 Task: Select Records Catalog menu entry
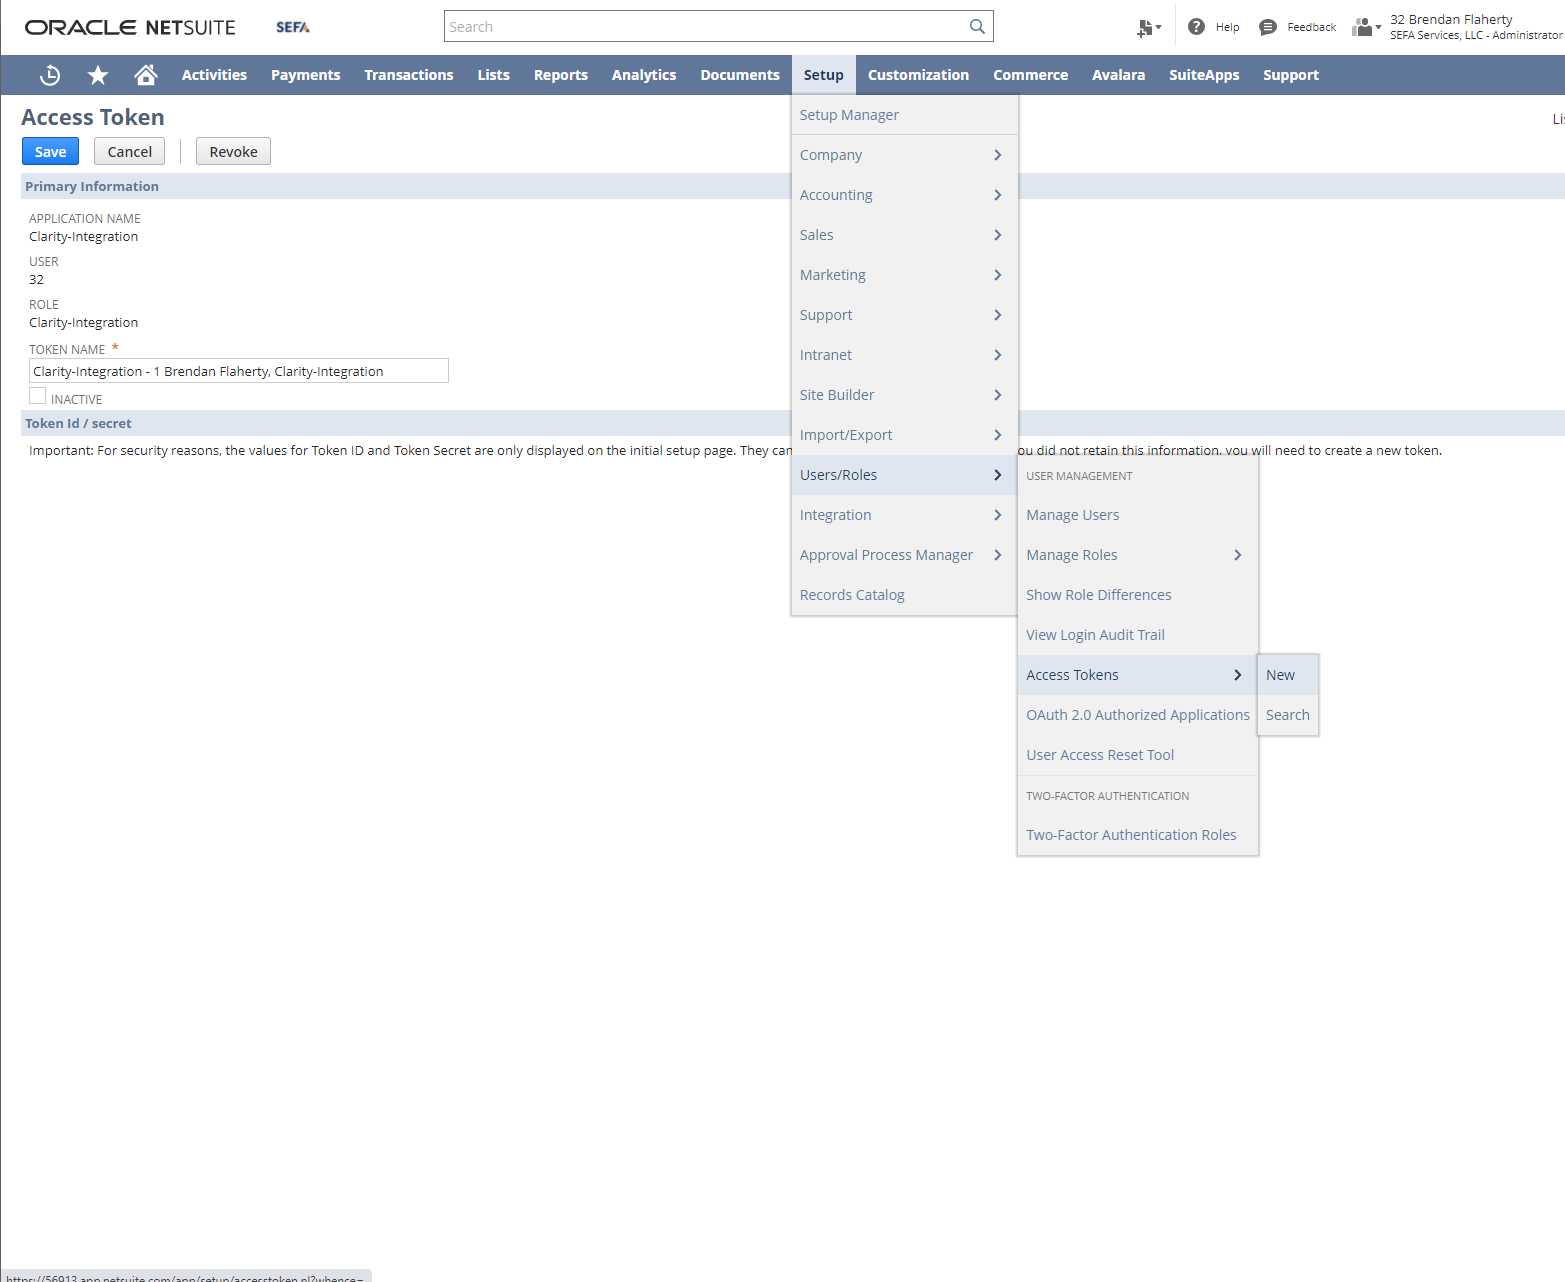[904, 595]
